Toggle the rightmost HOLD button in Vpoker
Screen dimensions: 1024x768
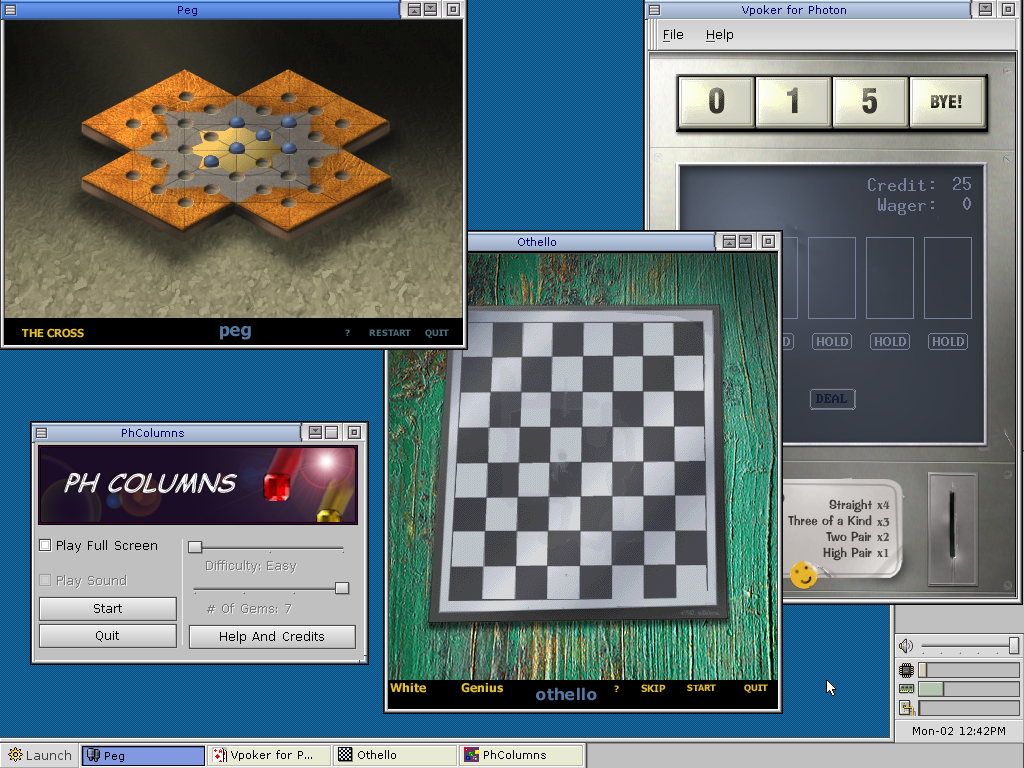click(x=947, y=342)
